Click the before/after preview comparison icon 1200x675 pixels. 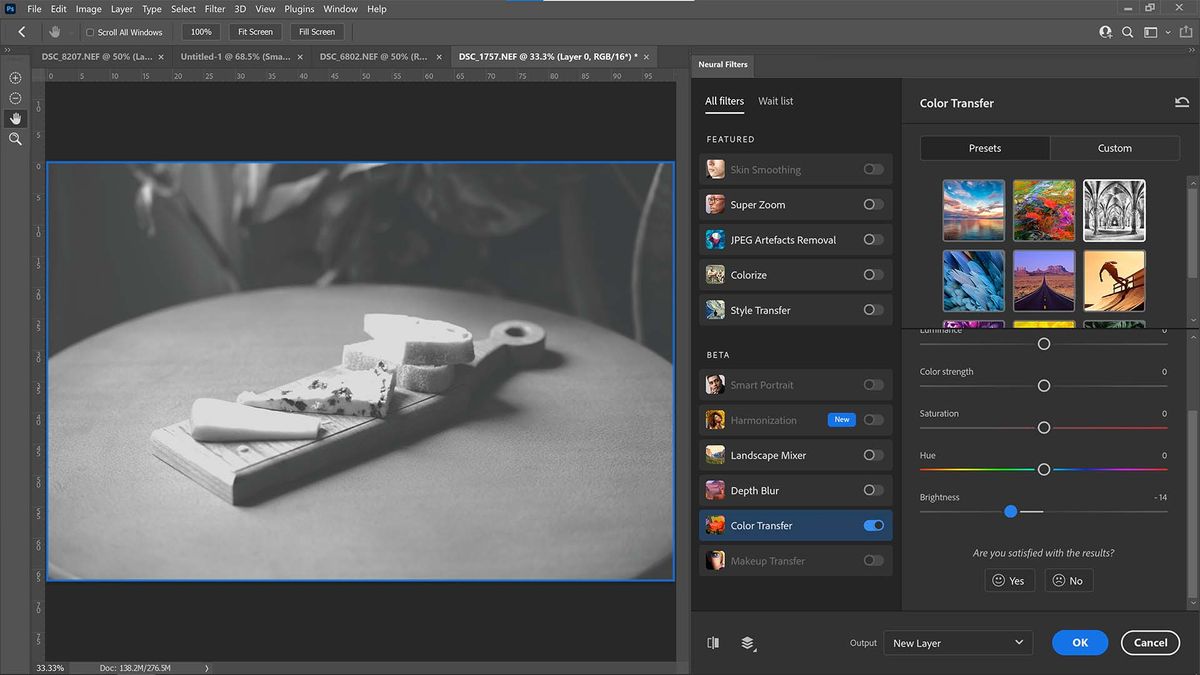(x=713, y=643)
